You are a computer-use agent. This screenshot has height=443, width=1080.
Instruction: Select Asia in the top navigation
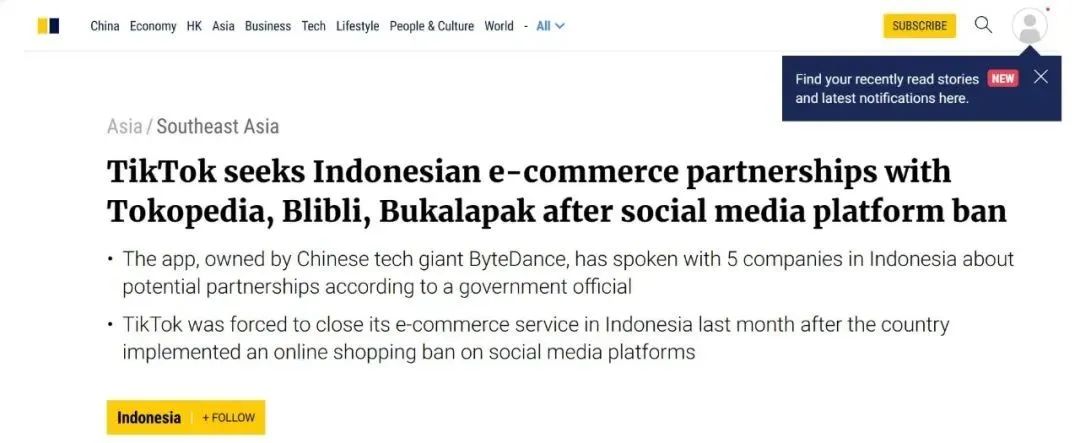coord(223,26)
